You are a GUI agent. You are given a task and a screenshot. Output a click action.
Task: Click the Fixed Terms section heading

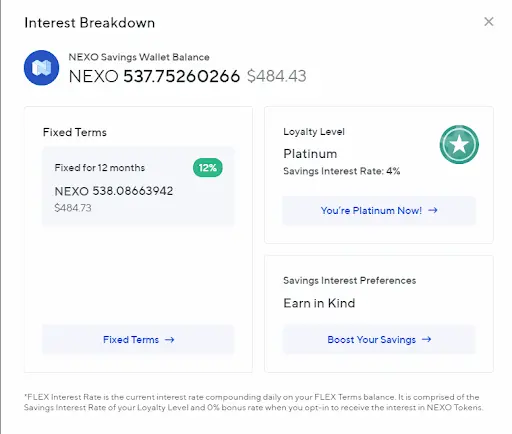click(75, 132)
